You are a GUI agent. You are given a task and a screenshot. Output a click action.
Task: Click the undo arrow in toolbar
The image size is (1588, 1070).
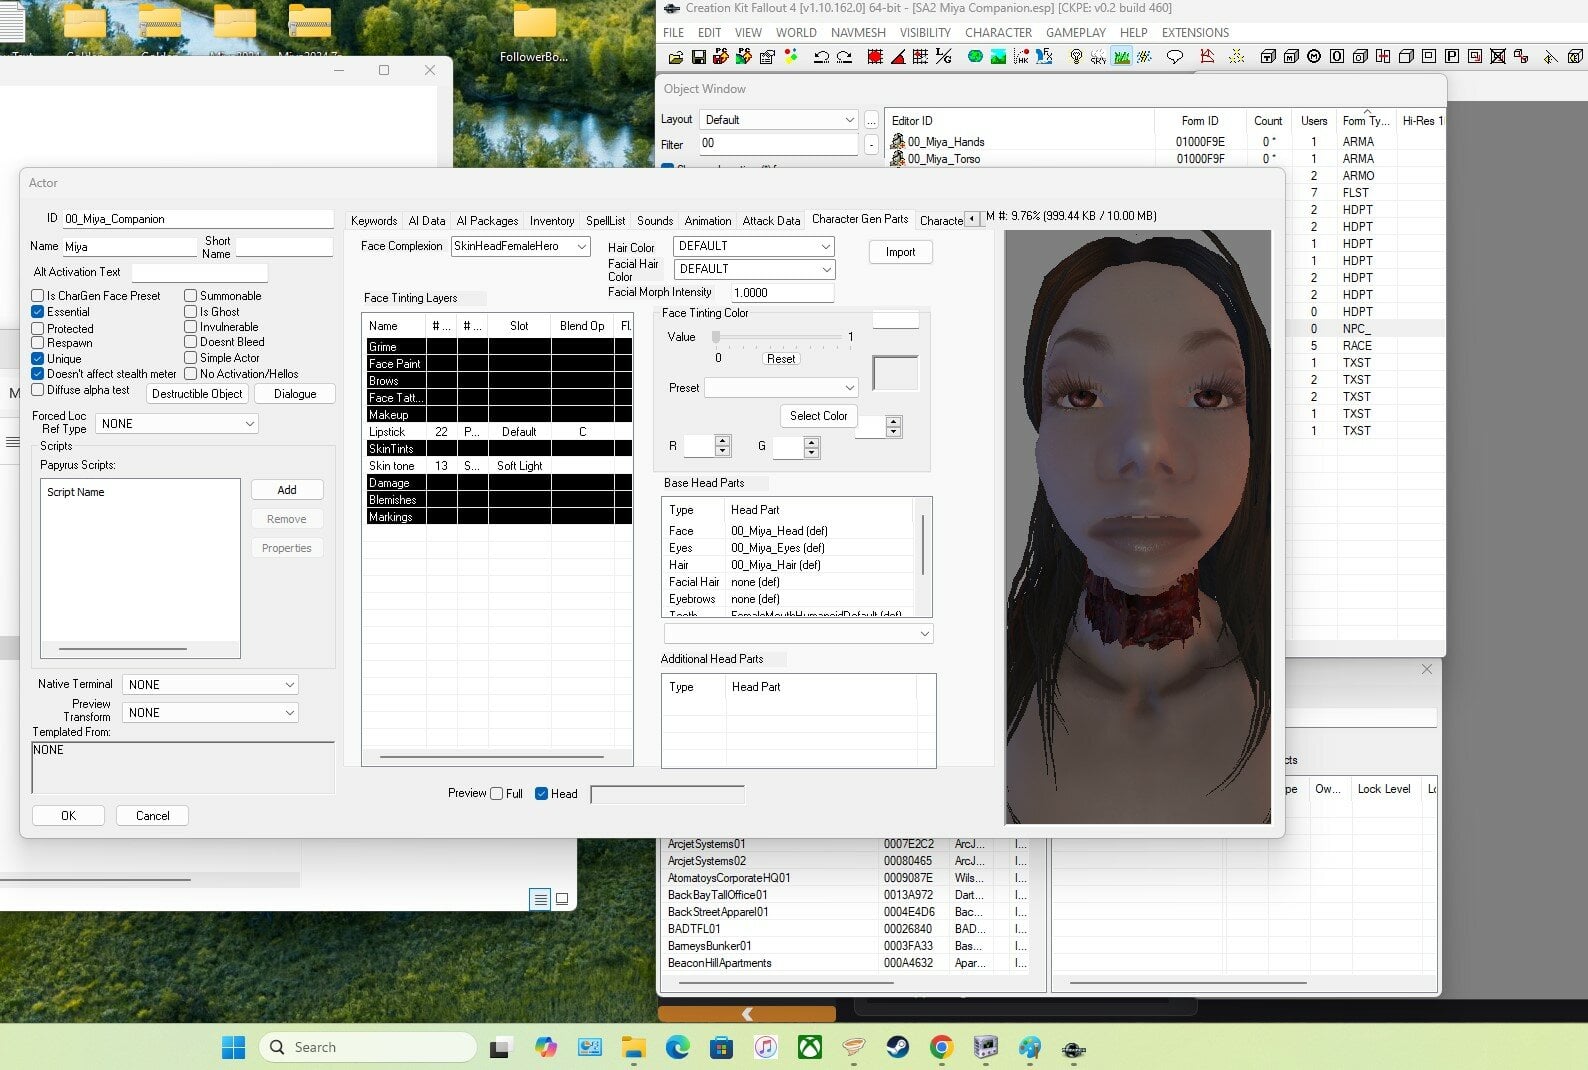click(x=821, y=57)
